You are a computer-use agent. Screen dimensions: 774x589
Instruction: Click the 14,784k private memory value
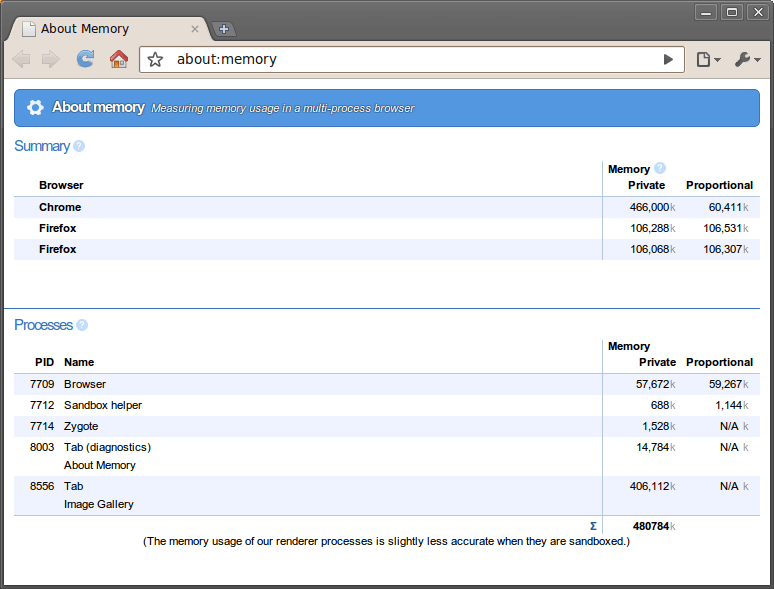[656, 447]
